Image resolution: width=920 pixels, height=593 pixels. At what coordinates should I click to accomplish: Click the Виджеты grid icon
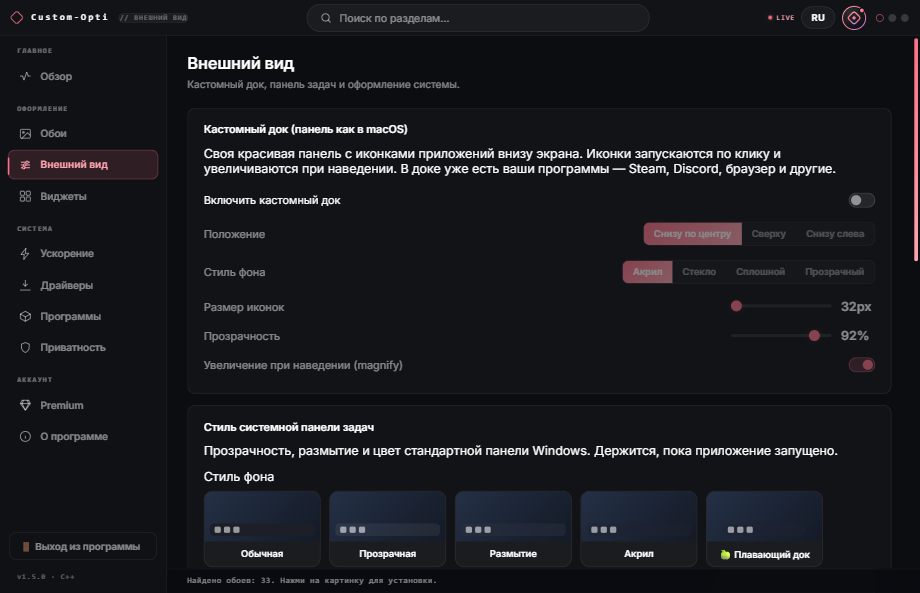tap(25, 196)
